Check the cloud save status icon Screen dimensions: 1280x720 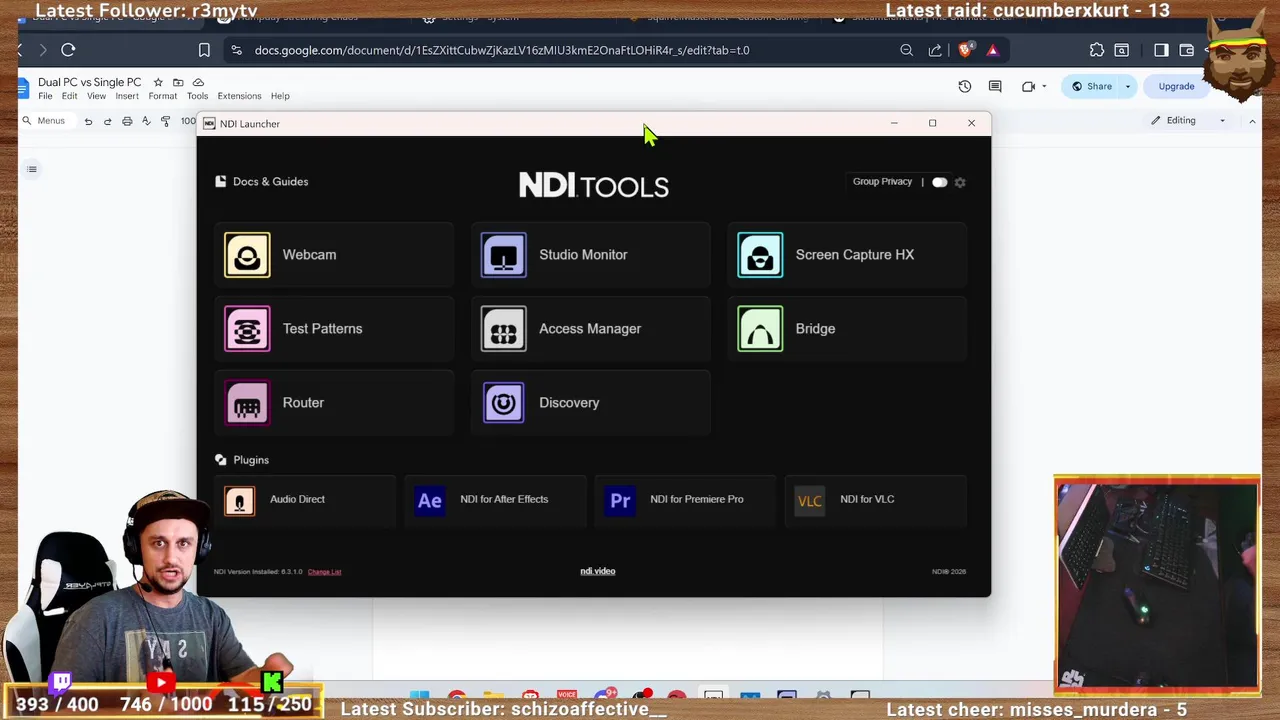198,82
